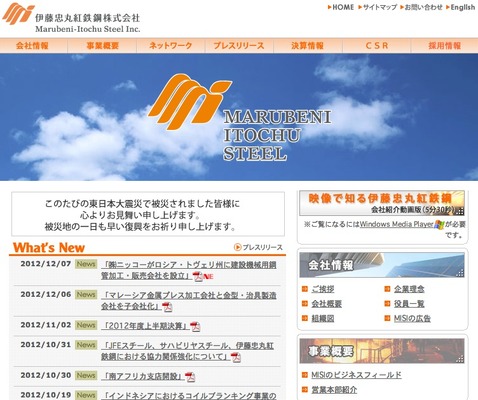Click the PDF icon for 2012/11/02 news
Image resolution: width=478 pixels, height=400 pixels.
point(195,327)
